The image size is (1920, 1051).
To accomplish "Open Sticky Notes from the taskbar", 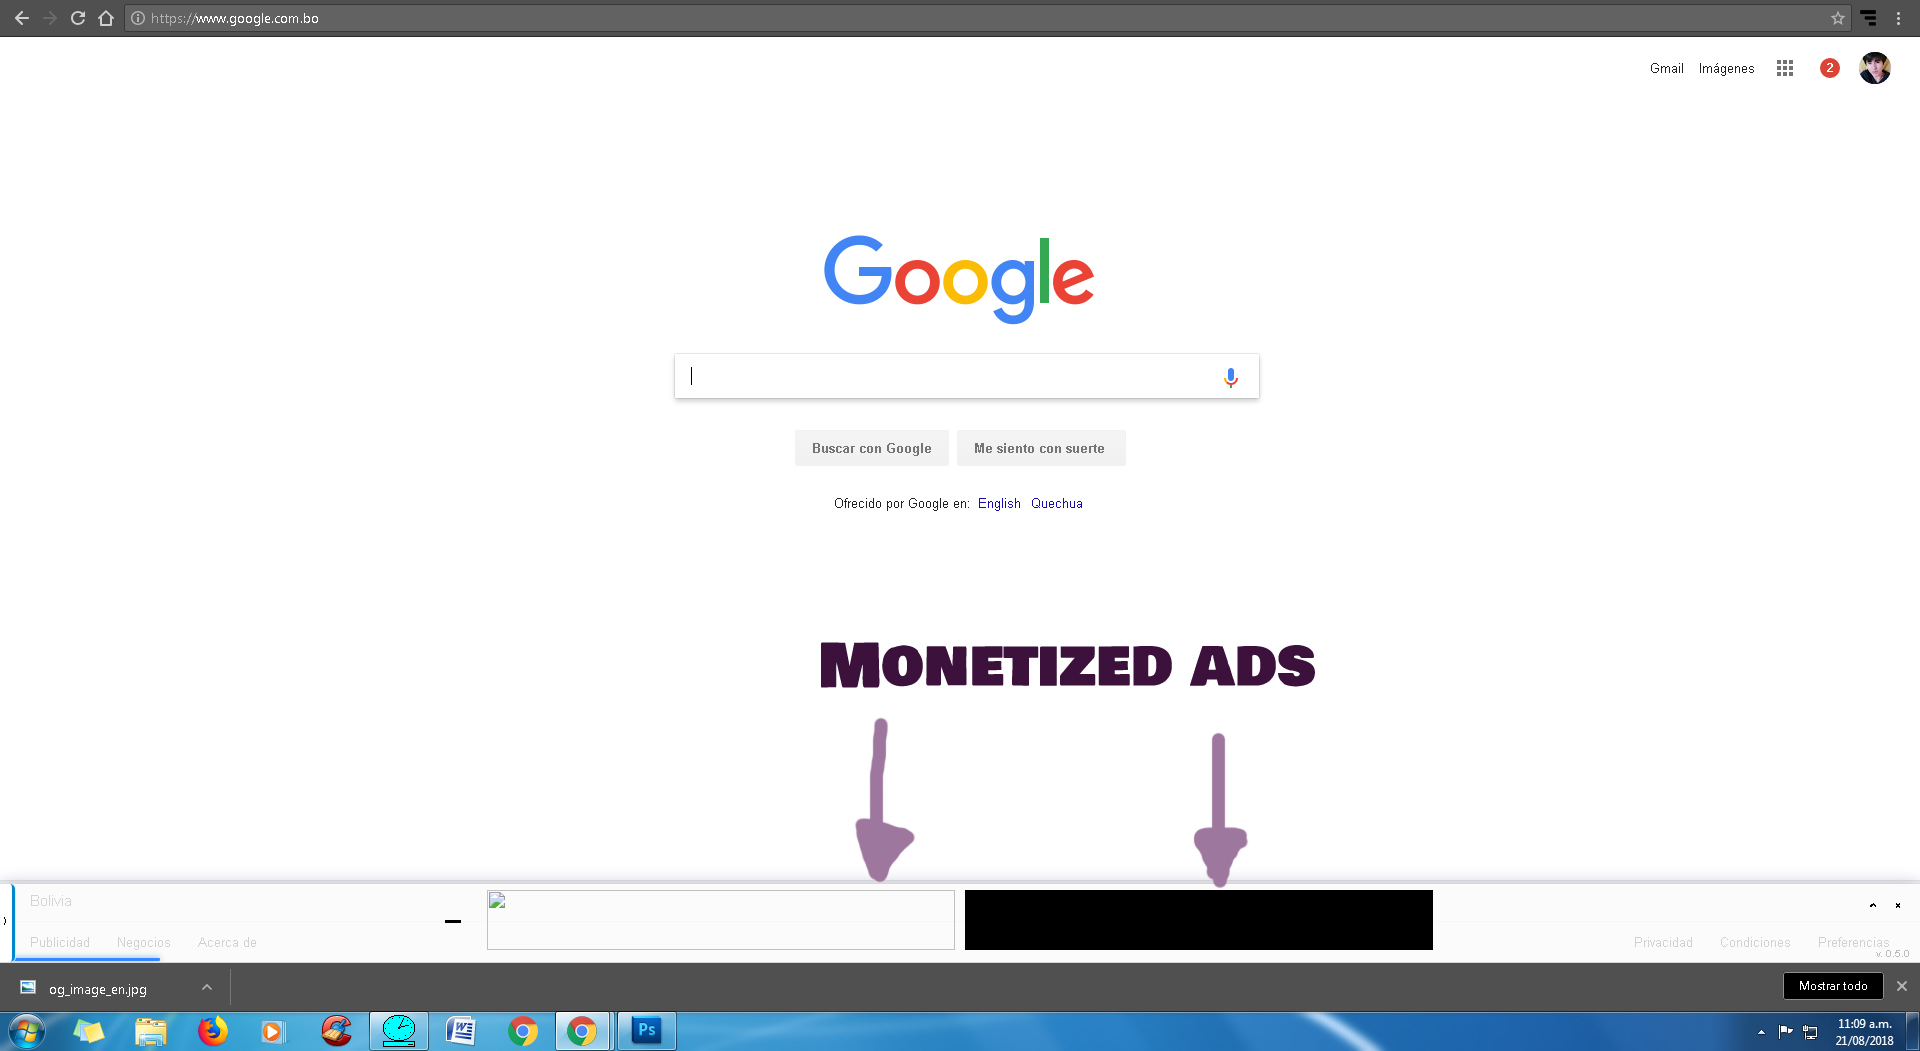I will [89, 1031].
